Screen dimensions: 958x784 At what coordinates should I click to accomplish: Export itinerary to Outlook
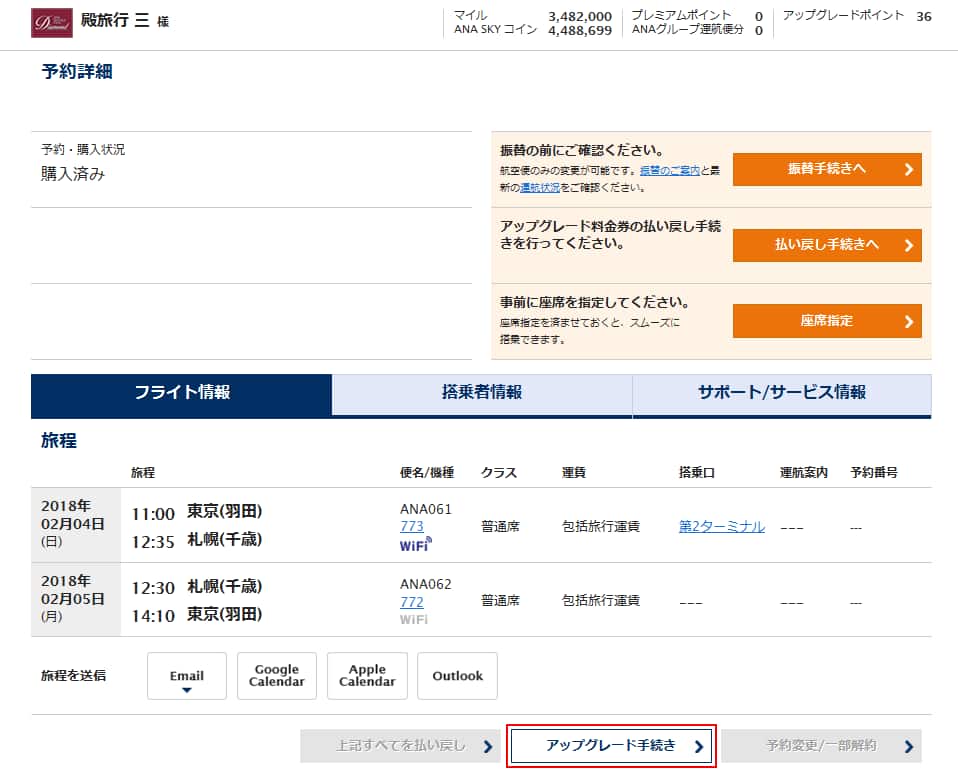tap(457, 676)
